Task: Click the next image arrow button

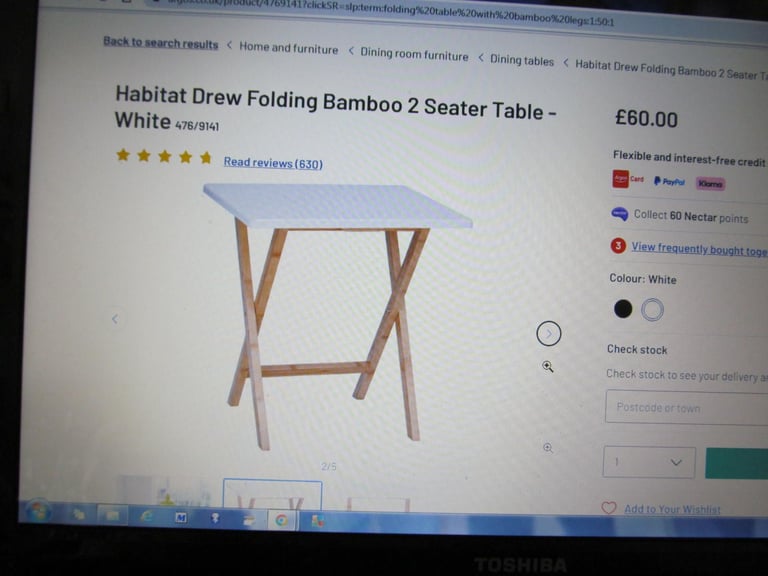Action: point(548,334)
